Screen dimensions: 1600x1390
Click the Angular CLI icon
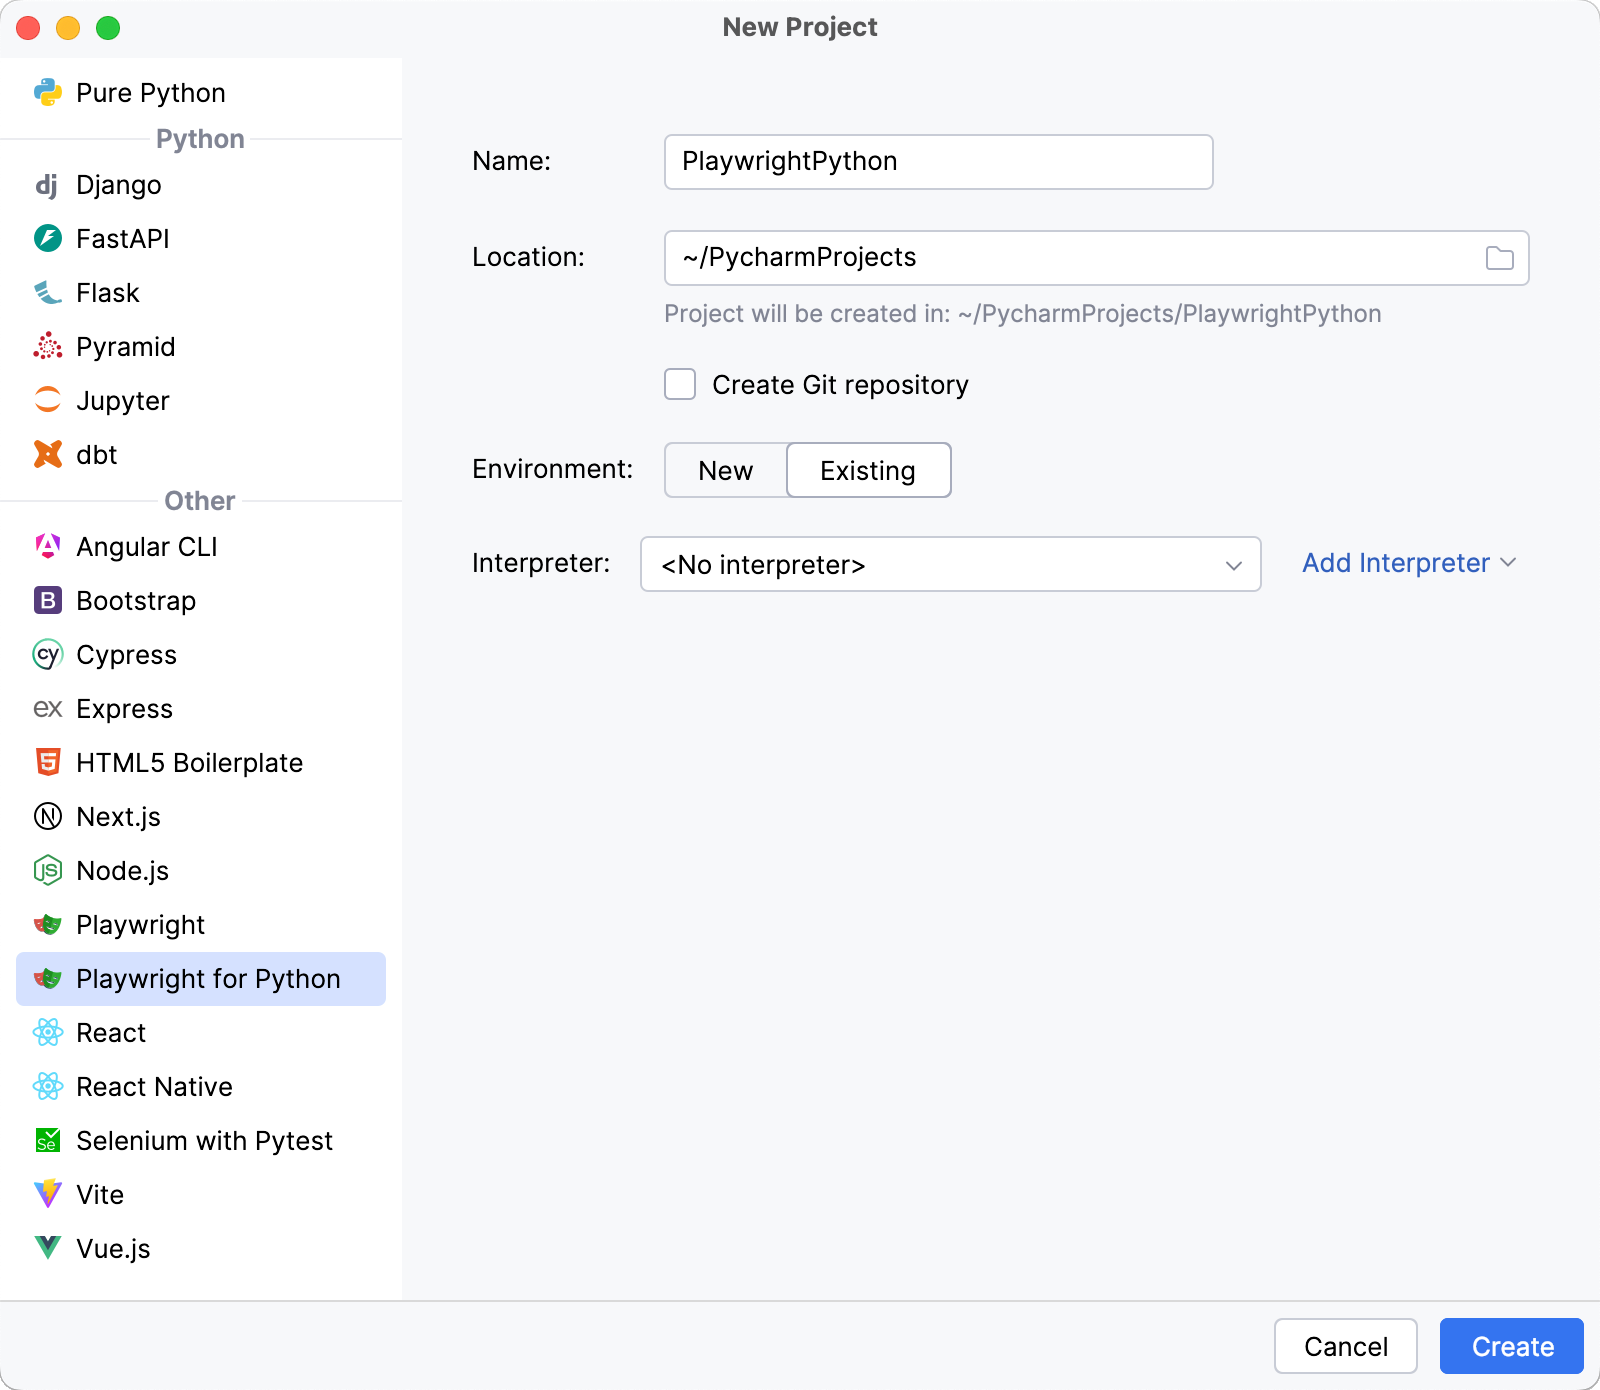coord(48,546)
